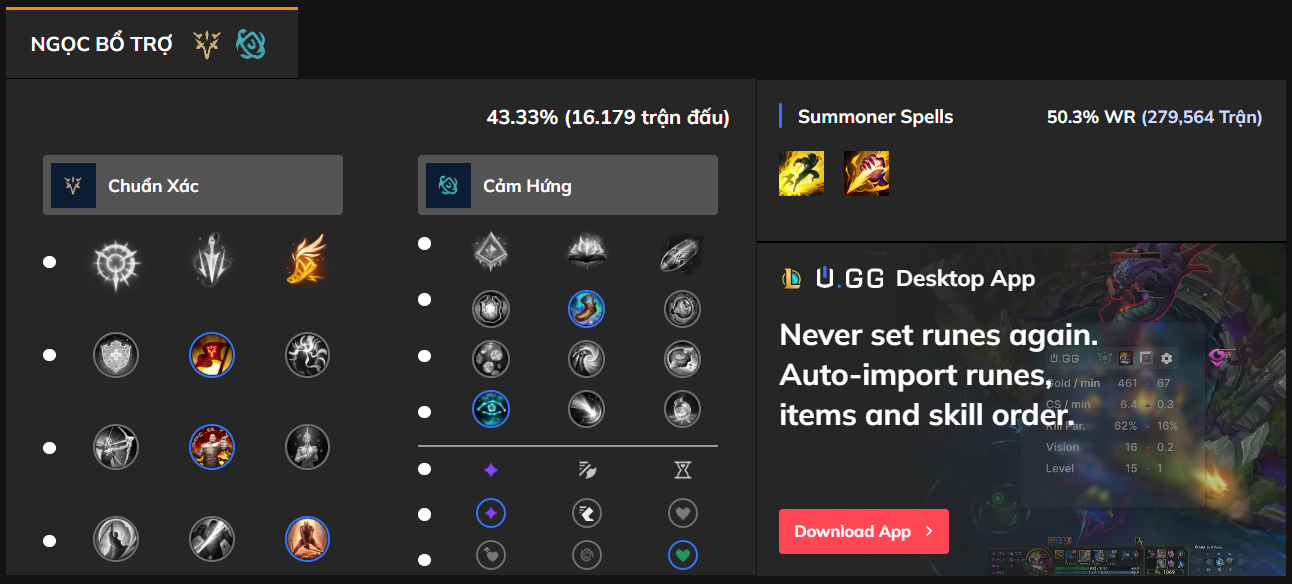The width and height of the screenshot is (1292, 584).
Task: Open the 279,564 Trận matches link
Action: click(x=1201, y=117)
